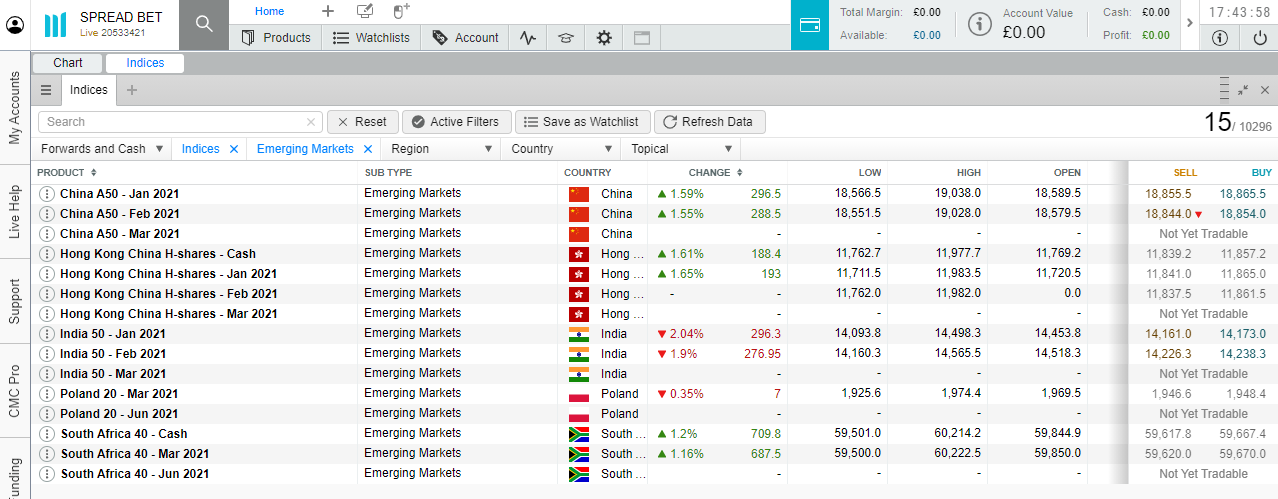Viewport: 1278px width, 499px height.
Task: Click sell price 14,226.3 for India 50 Feb
Action: click(x=1168, y=354)
